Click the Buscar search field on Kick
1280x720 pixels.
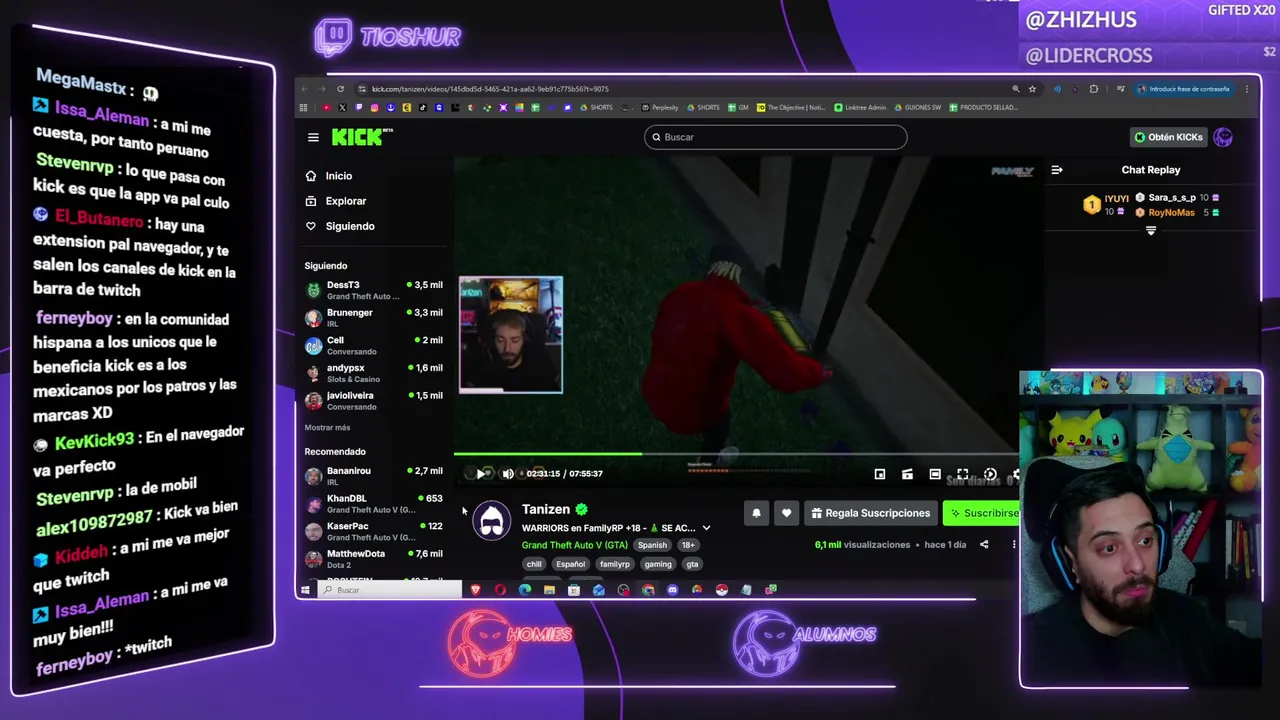[x=775, y=137]
